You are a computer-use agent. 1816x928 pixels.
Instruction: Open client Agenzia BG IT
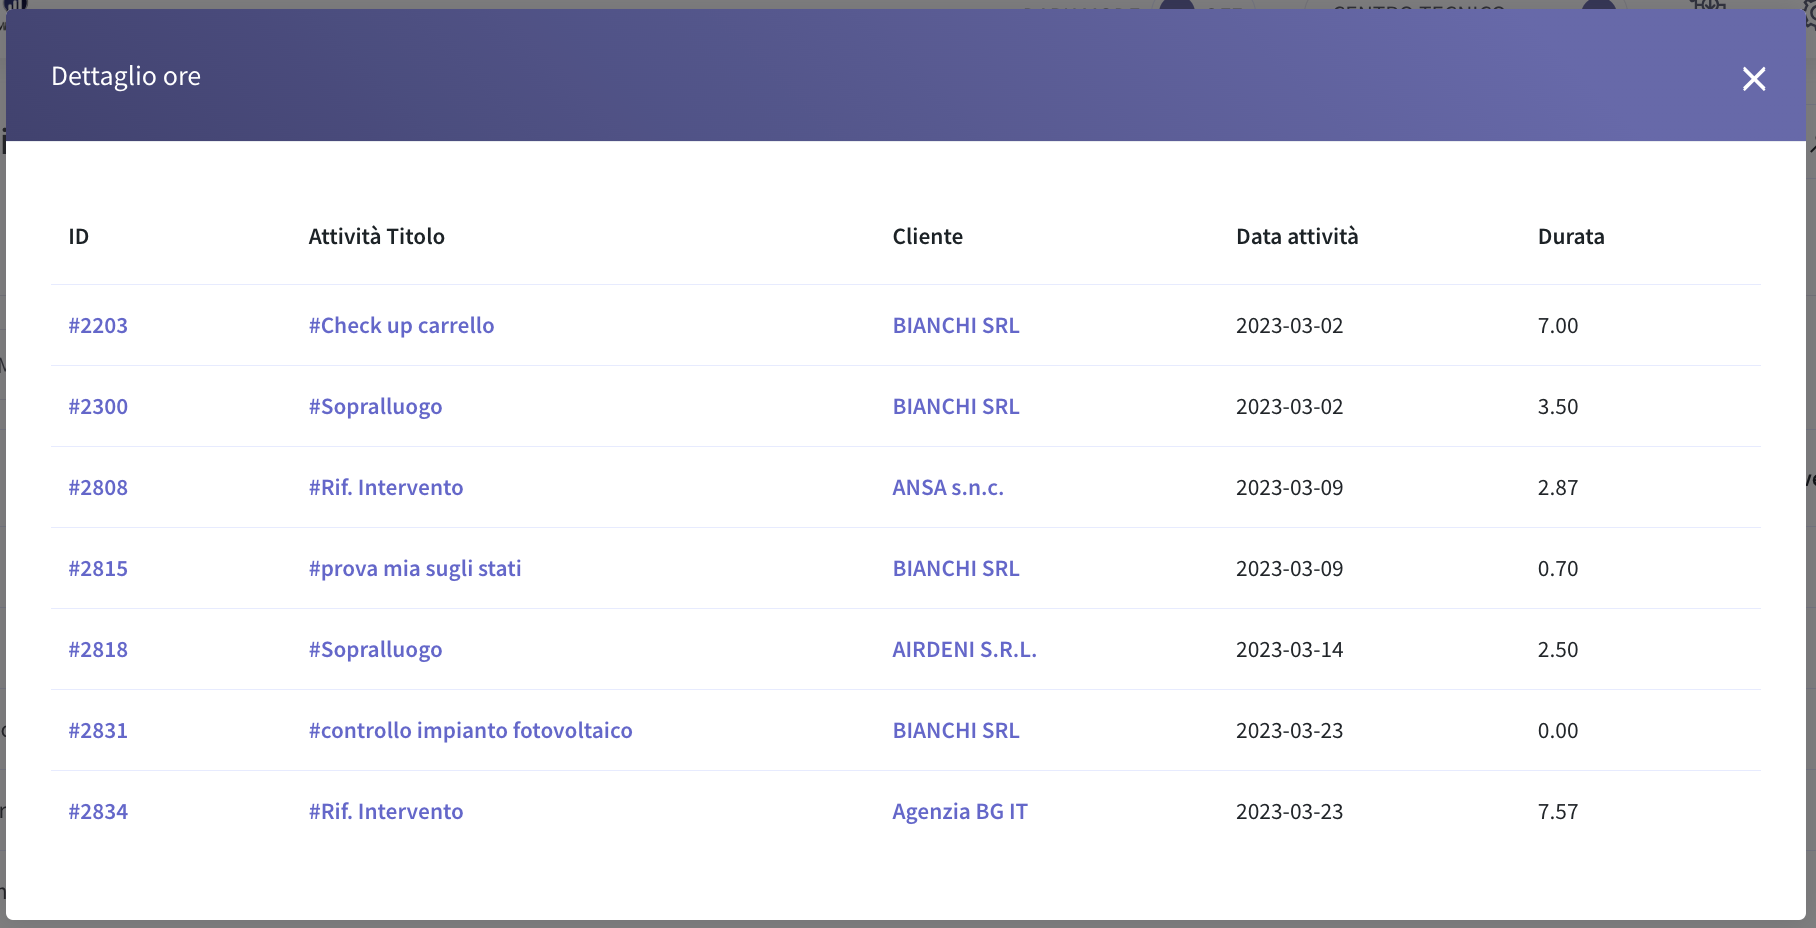(x=960, y=812)
